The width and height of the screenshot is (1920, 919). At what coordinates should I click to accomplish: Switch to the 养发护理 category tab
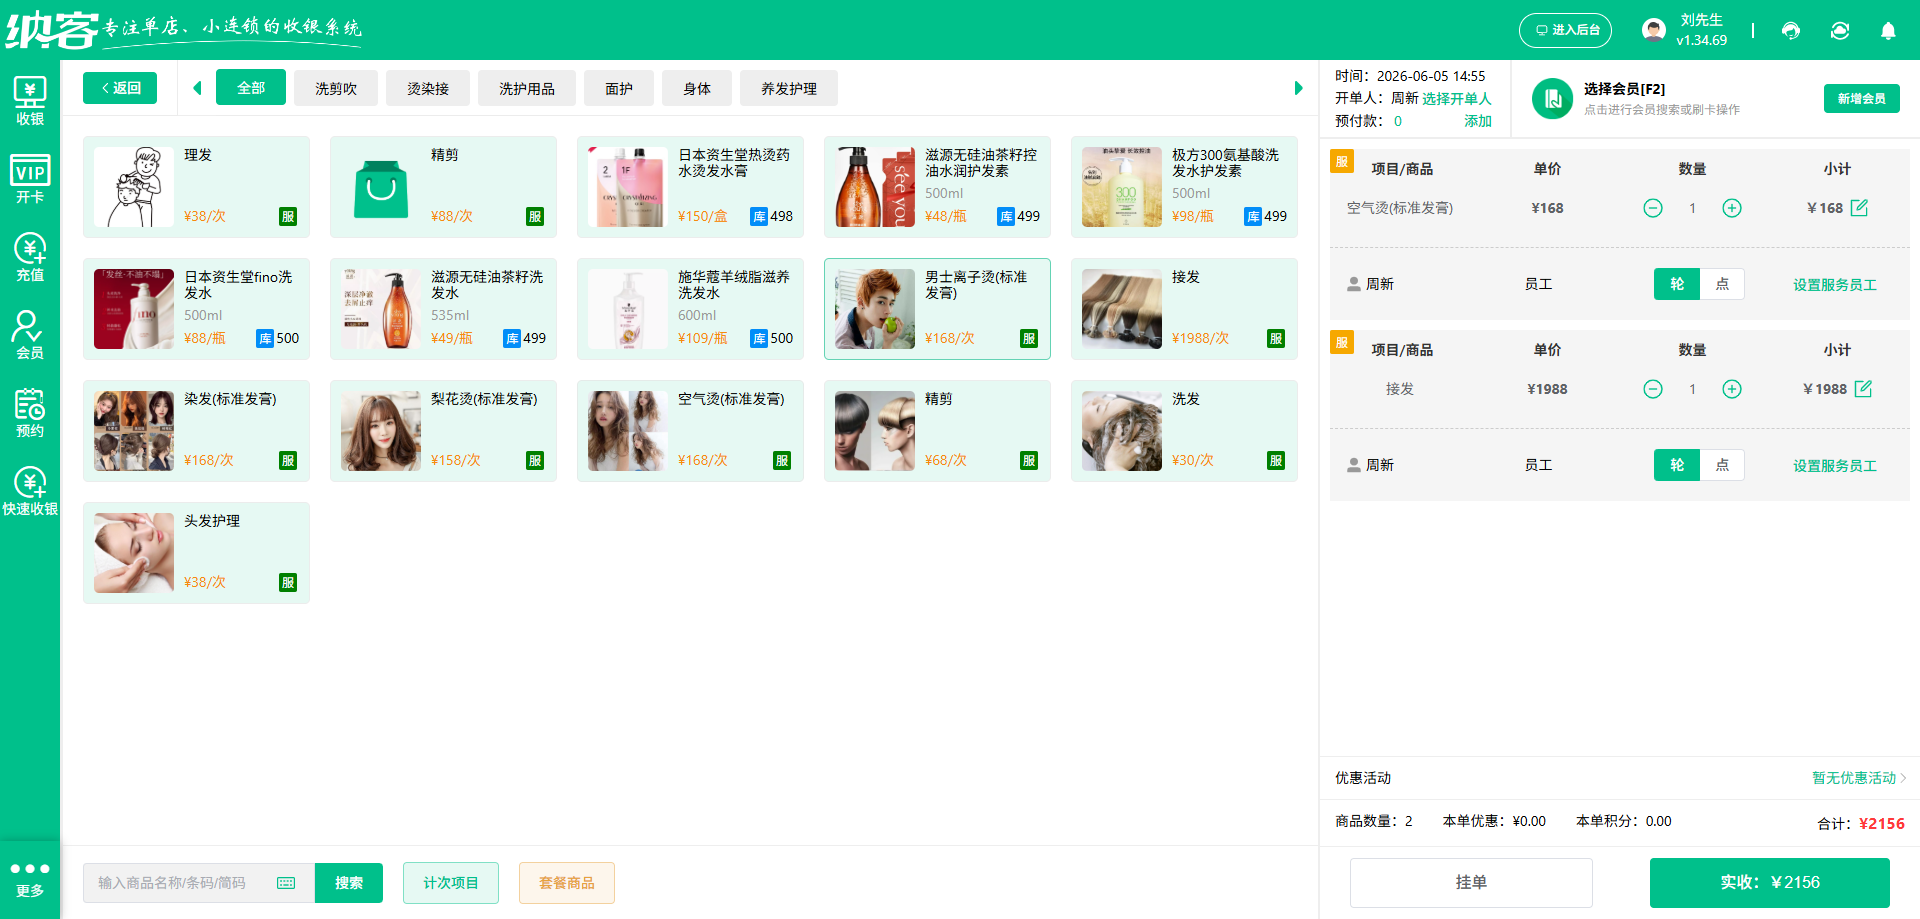pos(789,88)
